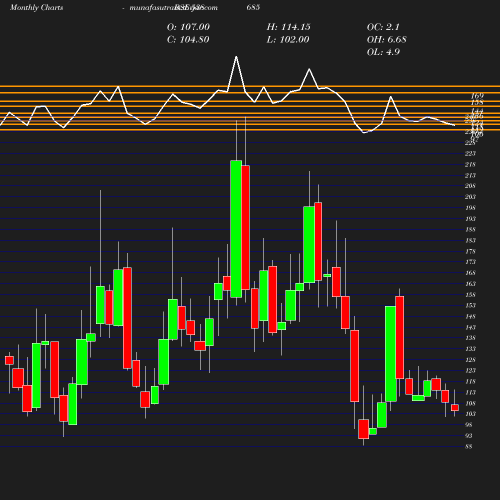Select the open price 'O: 107.00'
The width and height of the screenshot is (500, 500).
(188, 27)
